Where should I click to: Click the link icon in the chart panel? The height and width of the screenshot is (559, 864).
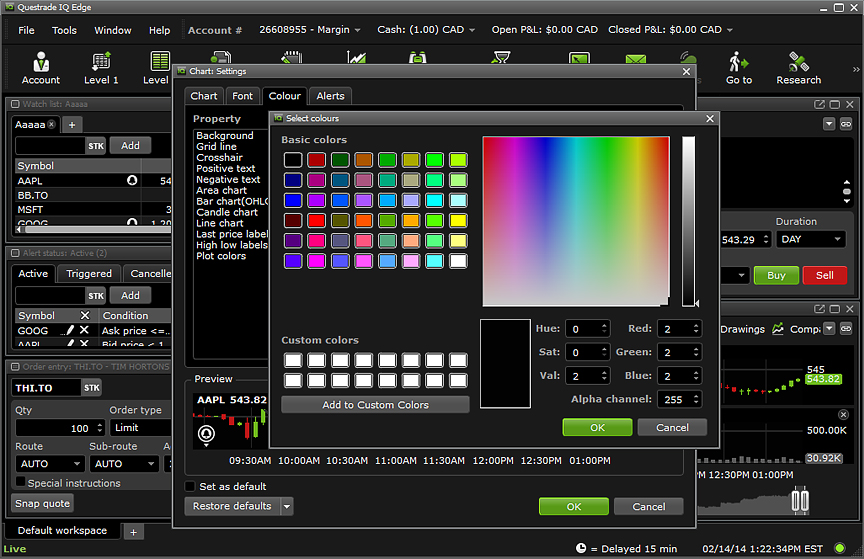[846, 329]
